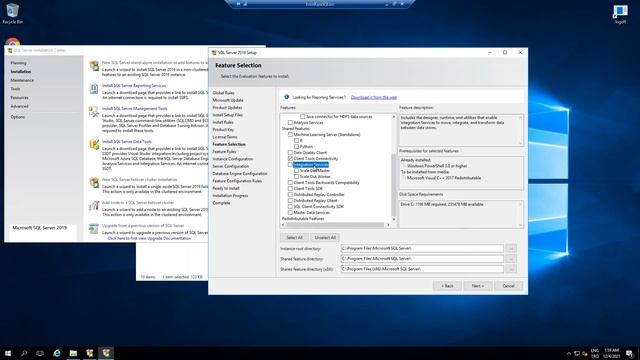Click the Management Tools icon in Installation Center
Screen dimensions: 640x360
pyautogui.click(x=94, y=111)
